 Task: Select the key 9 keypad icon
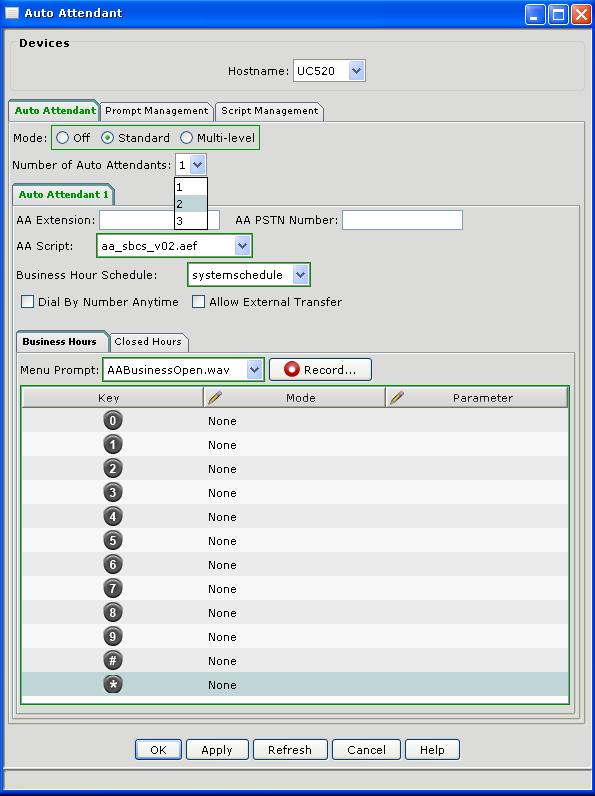113,637
